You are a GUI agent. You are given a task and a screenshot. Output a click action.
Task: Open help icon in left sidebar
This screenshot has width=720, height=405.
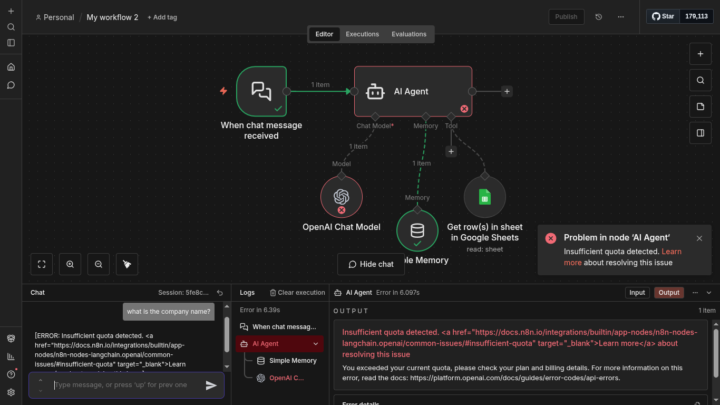point(11,374)
